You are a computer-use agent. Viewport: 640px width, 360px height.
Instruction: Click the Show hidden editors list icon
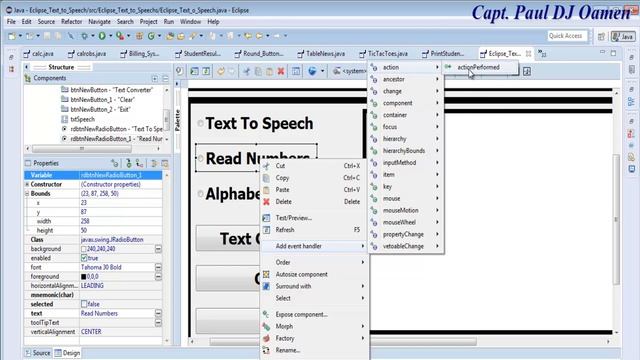click(x=542, y=53)
